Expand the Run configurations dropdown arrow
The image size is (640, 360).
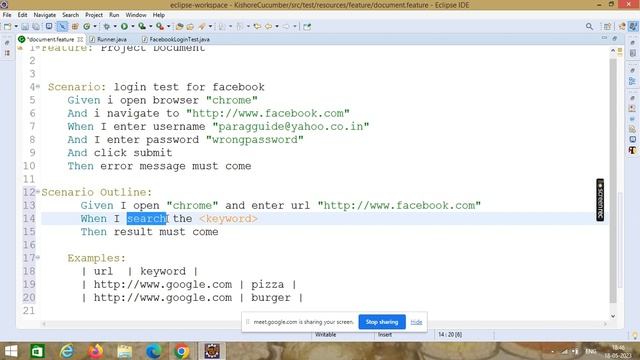tap(133, 27)
